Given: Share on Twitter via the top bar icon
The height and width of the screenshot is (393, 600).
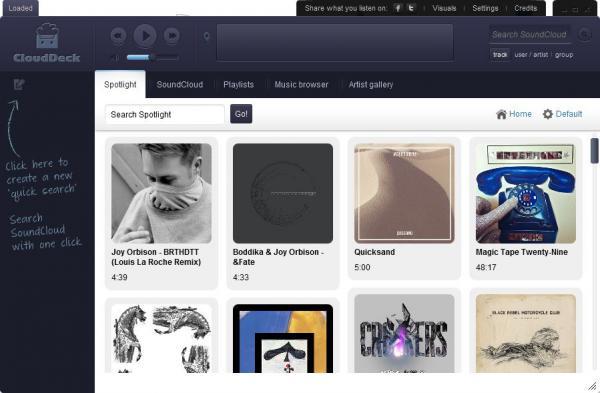Looking at the screenshot, I should point(411,8).
